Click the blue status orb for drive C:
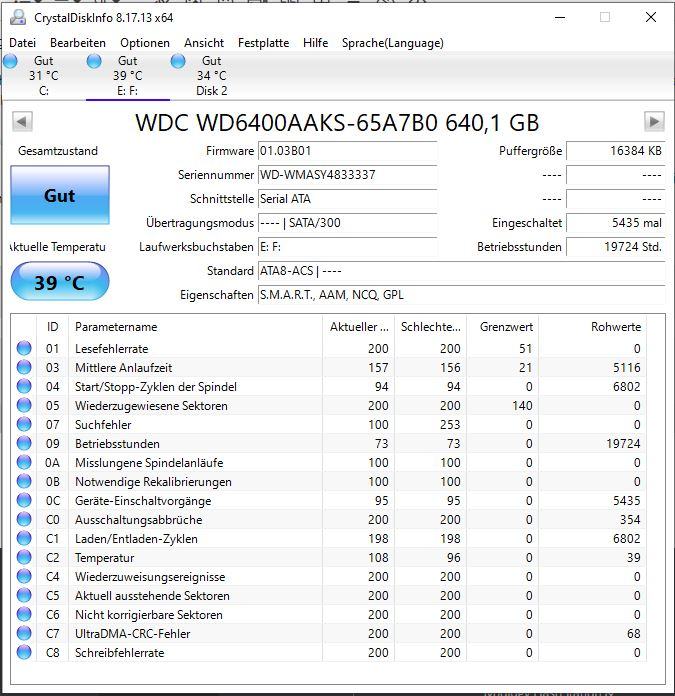Screen dimensions: 675x696 click(x=10, y=61)
